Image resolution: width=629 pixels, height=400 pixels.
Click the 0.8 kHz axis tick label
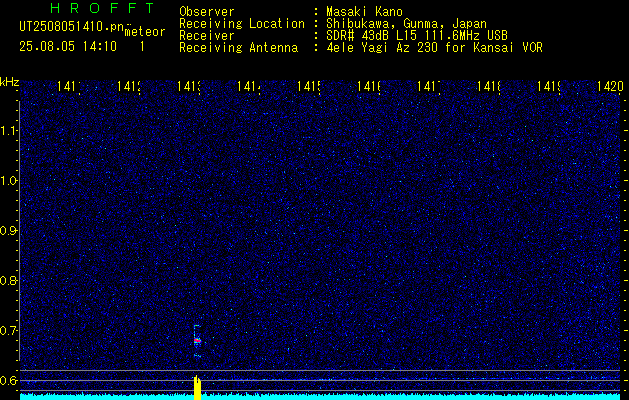pyautogui.click(x=8, y=280)
